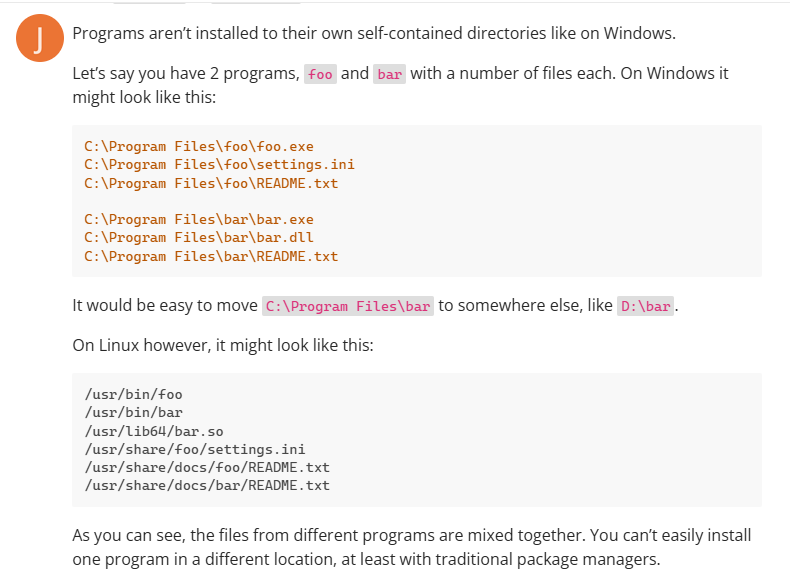Image resolution: width=790 pixels, height=584 pixels.
Task: Click the foo\settings.ini line in code block
Action: pyautogui.click(x=219, y=164)
